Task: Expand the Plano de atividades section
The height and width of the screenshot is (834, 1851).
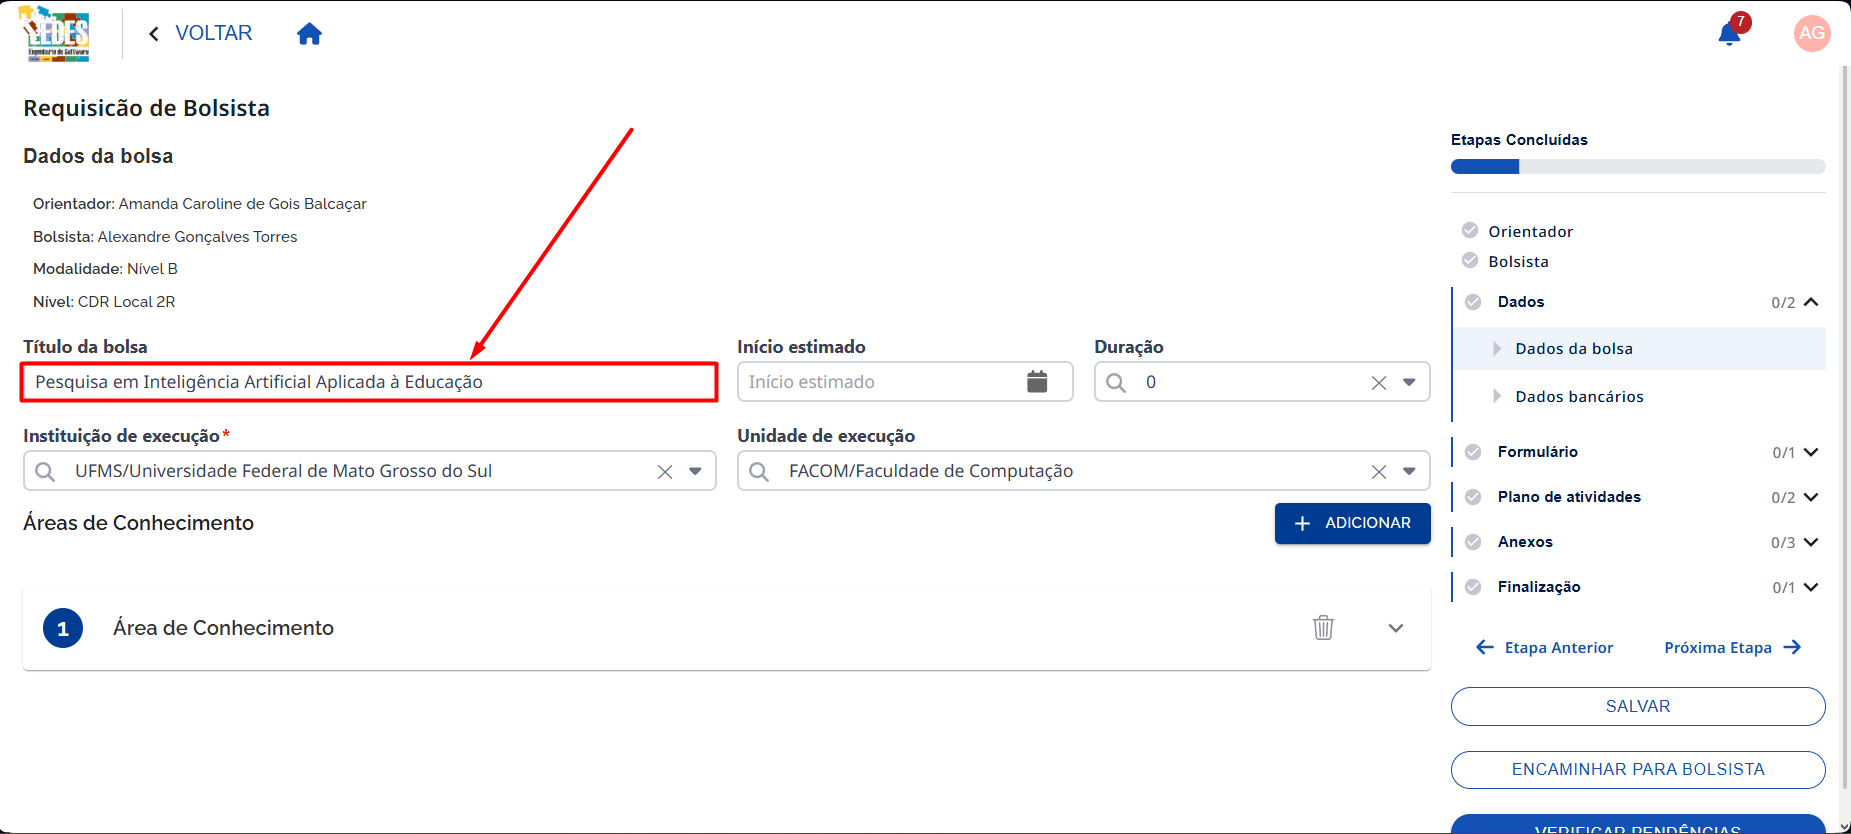Action: coord(1810,497)
